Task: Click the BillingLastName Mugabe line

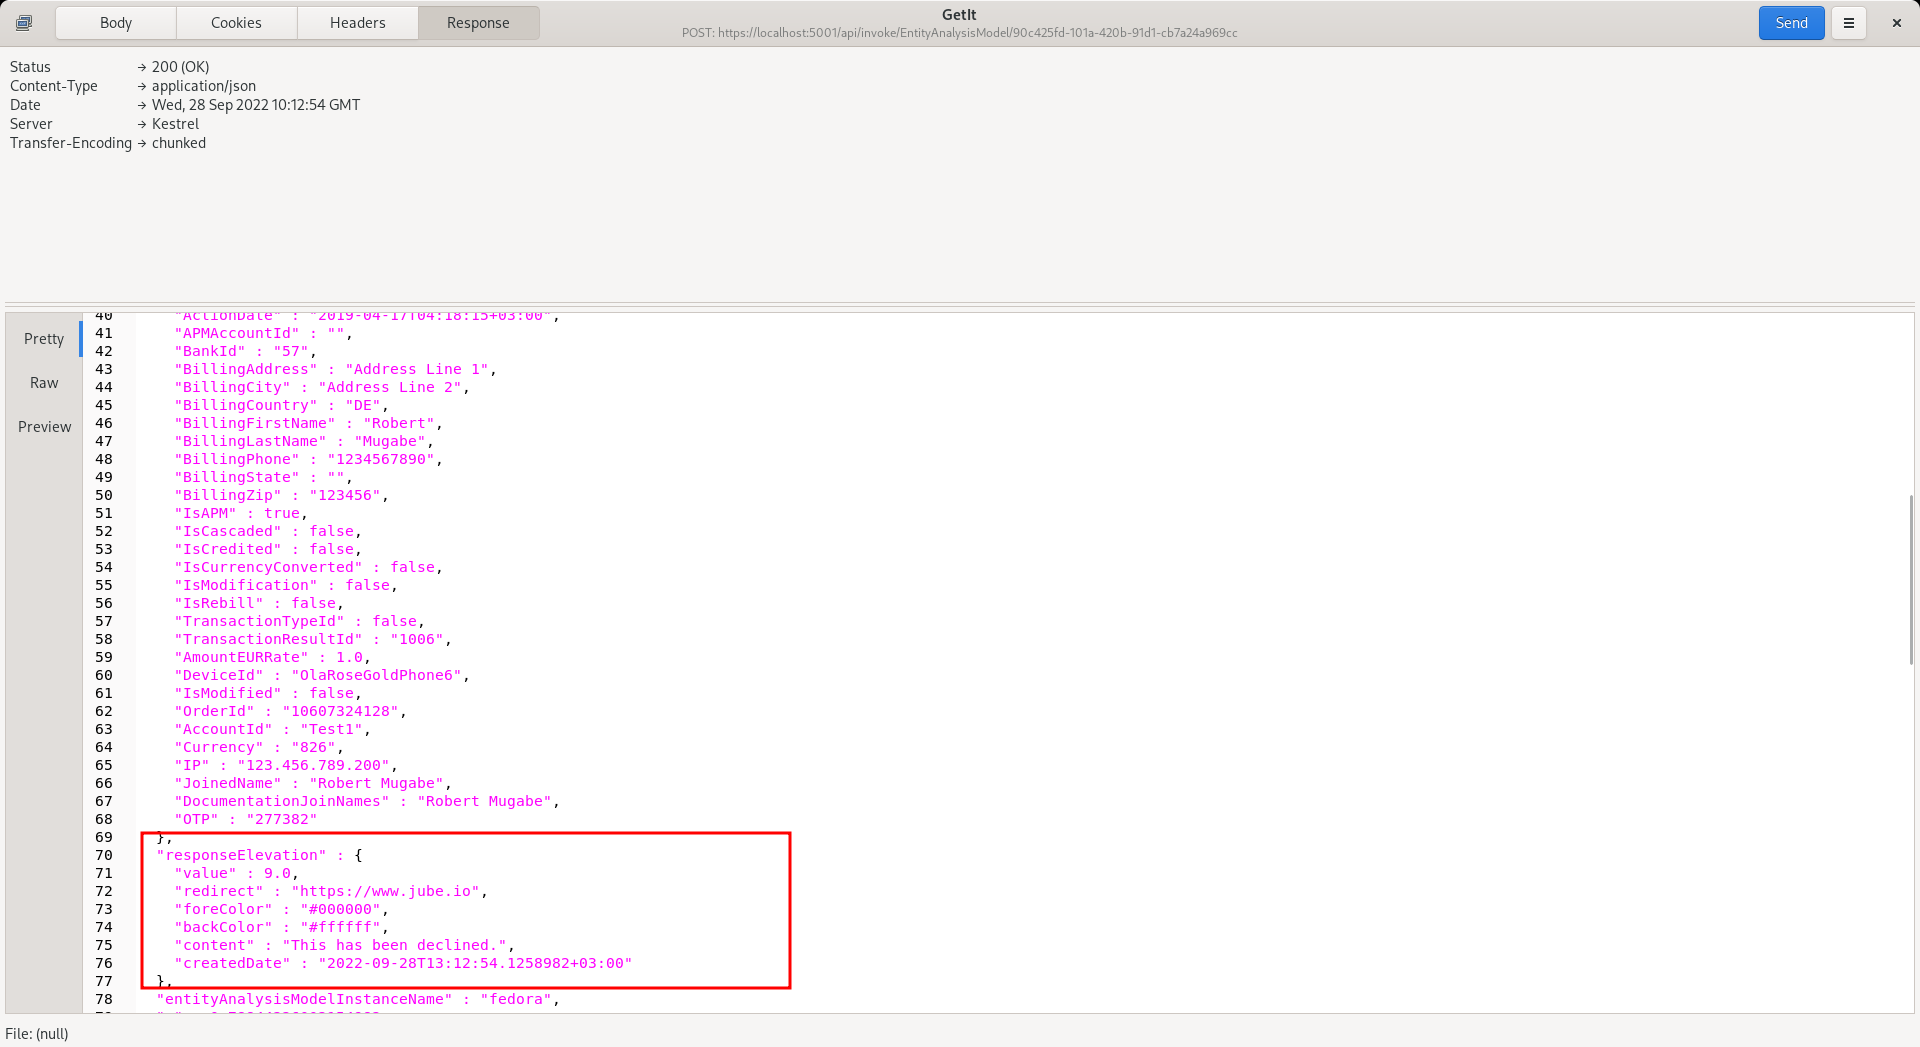Action: coord(304,441)
